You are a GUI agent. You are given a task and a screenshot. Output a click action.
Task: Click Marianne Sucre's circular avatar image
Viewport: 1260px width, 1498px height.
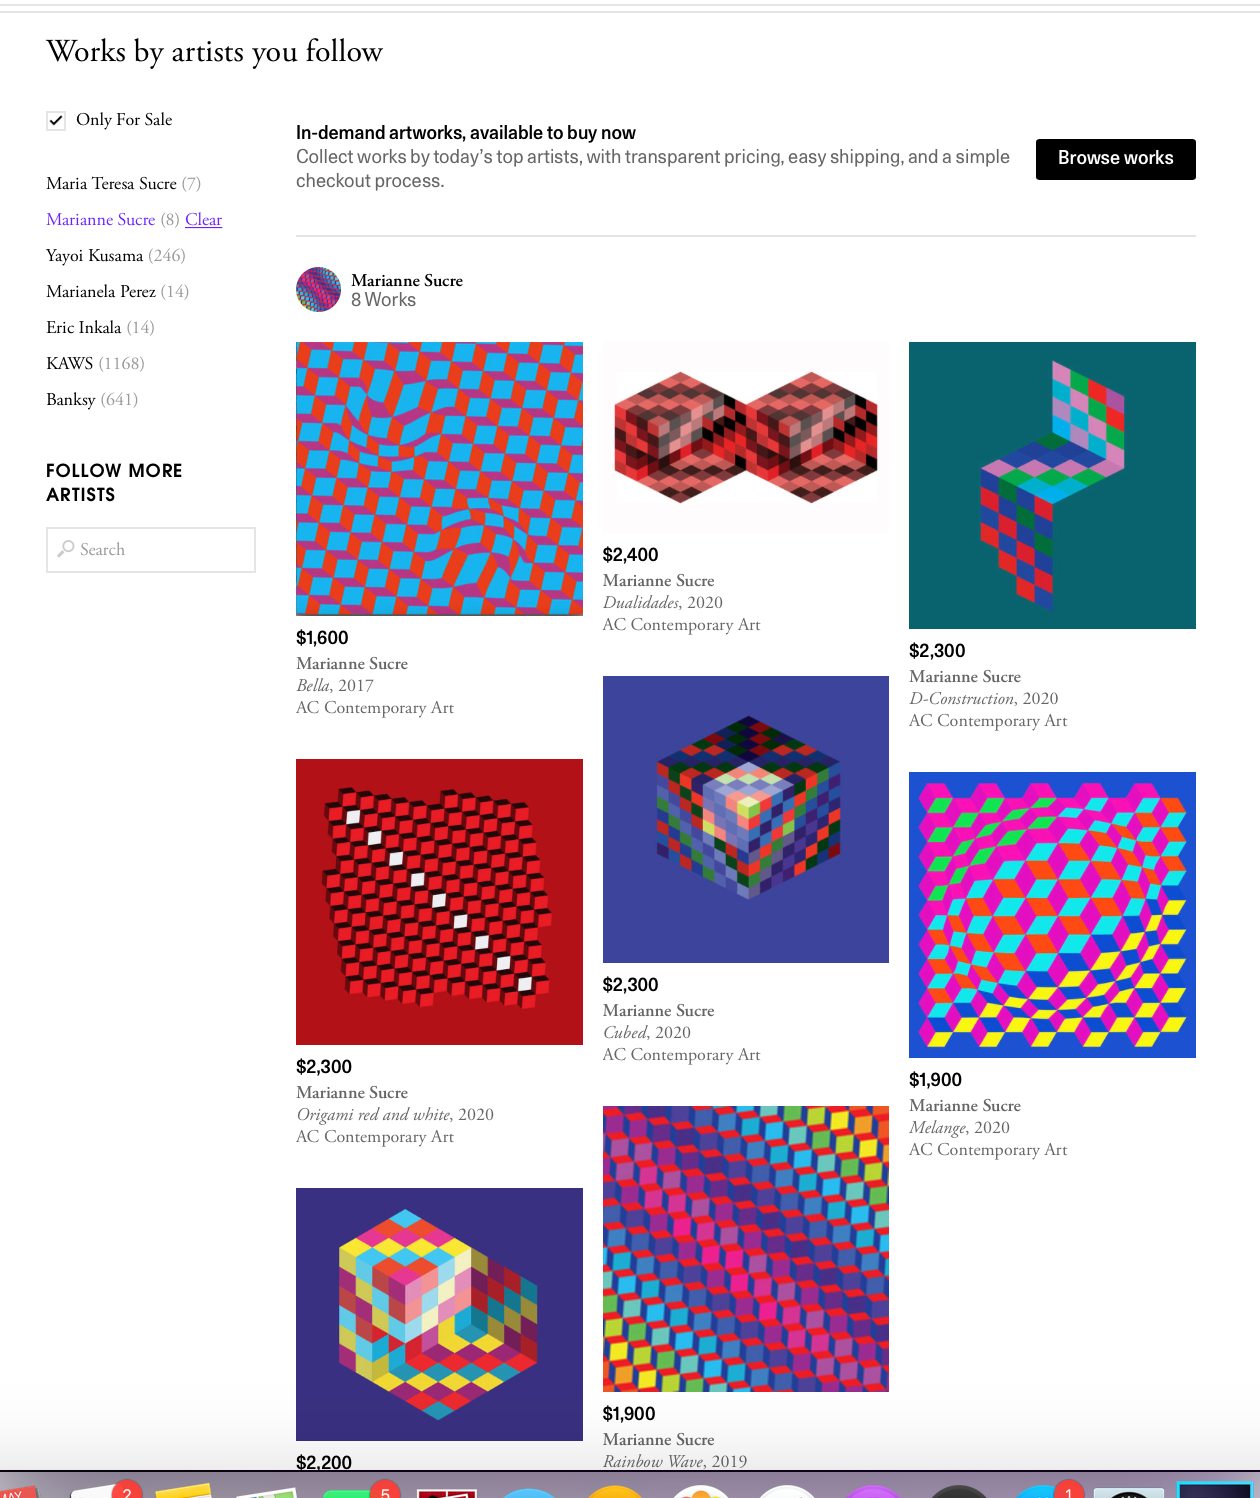[x=318, y=290]
